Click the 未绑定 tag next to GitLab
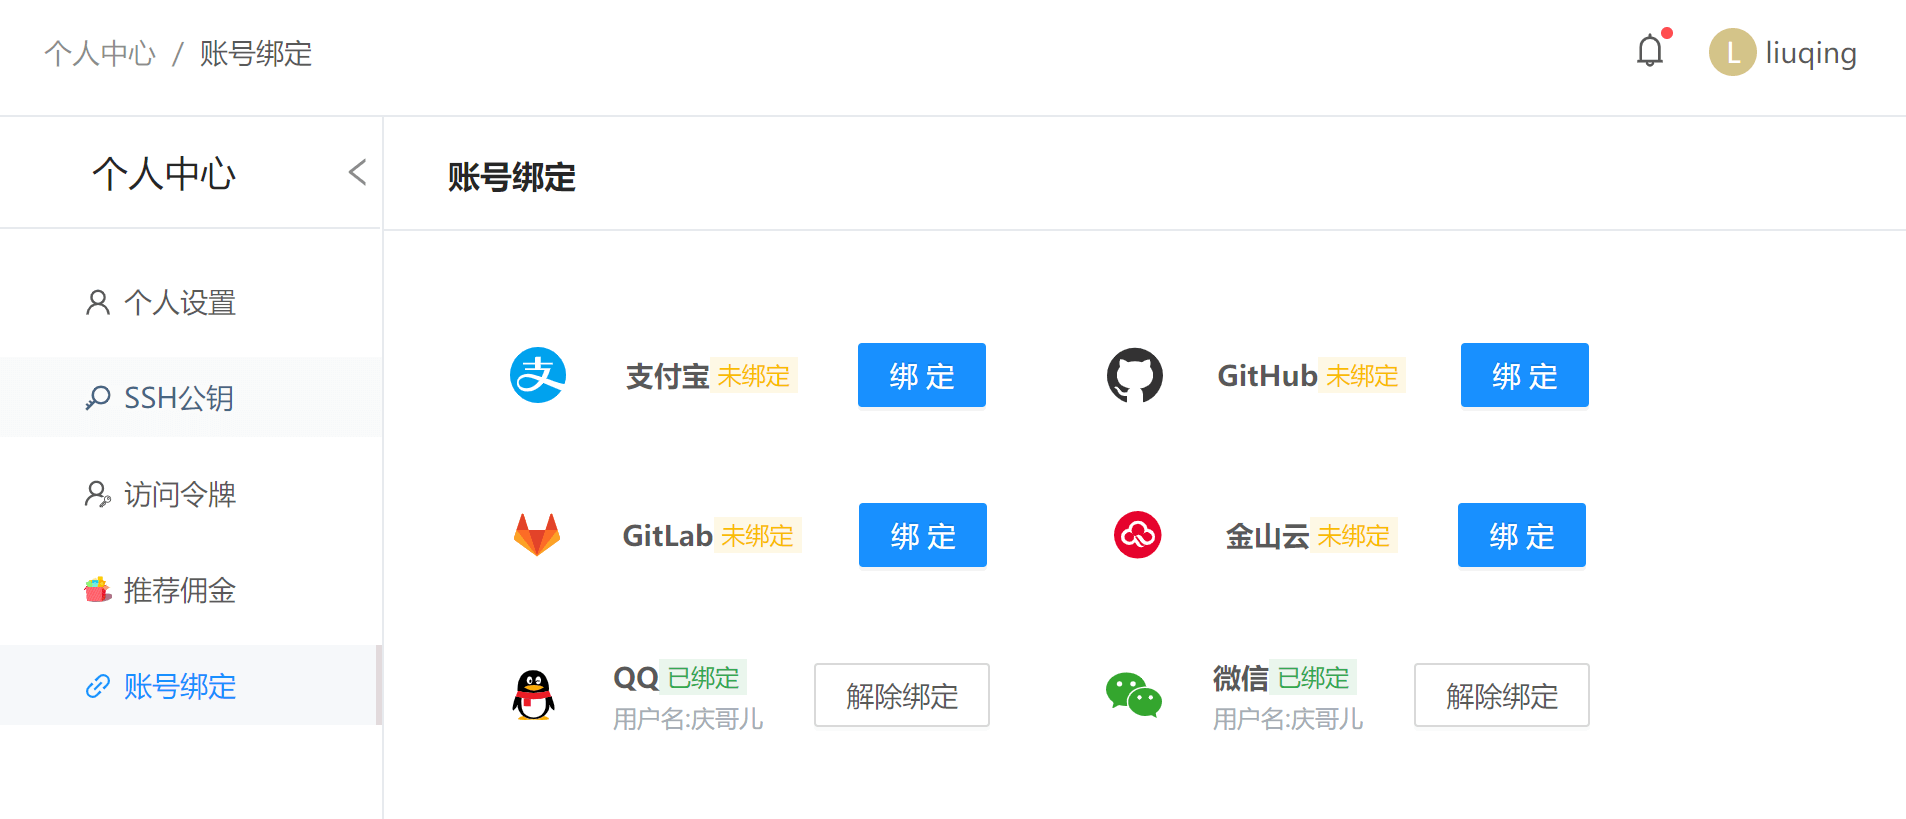This screenshot has width=1906, height=819. [x=757, y=535]
